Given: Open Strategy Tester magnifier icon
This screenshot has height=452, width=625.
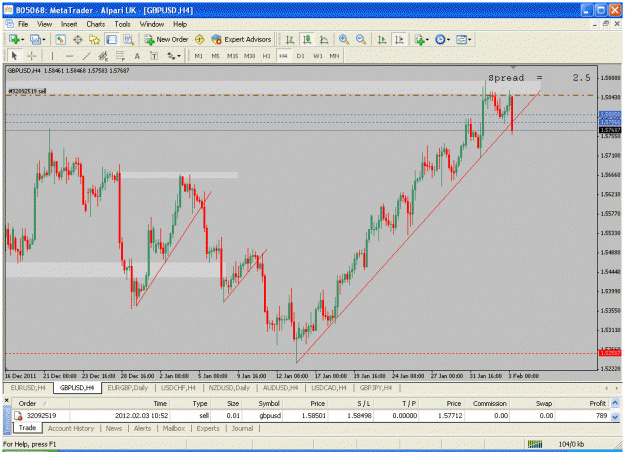Looking at the screenshot, I should (x=128, y=39).
